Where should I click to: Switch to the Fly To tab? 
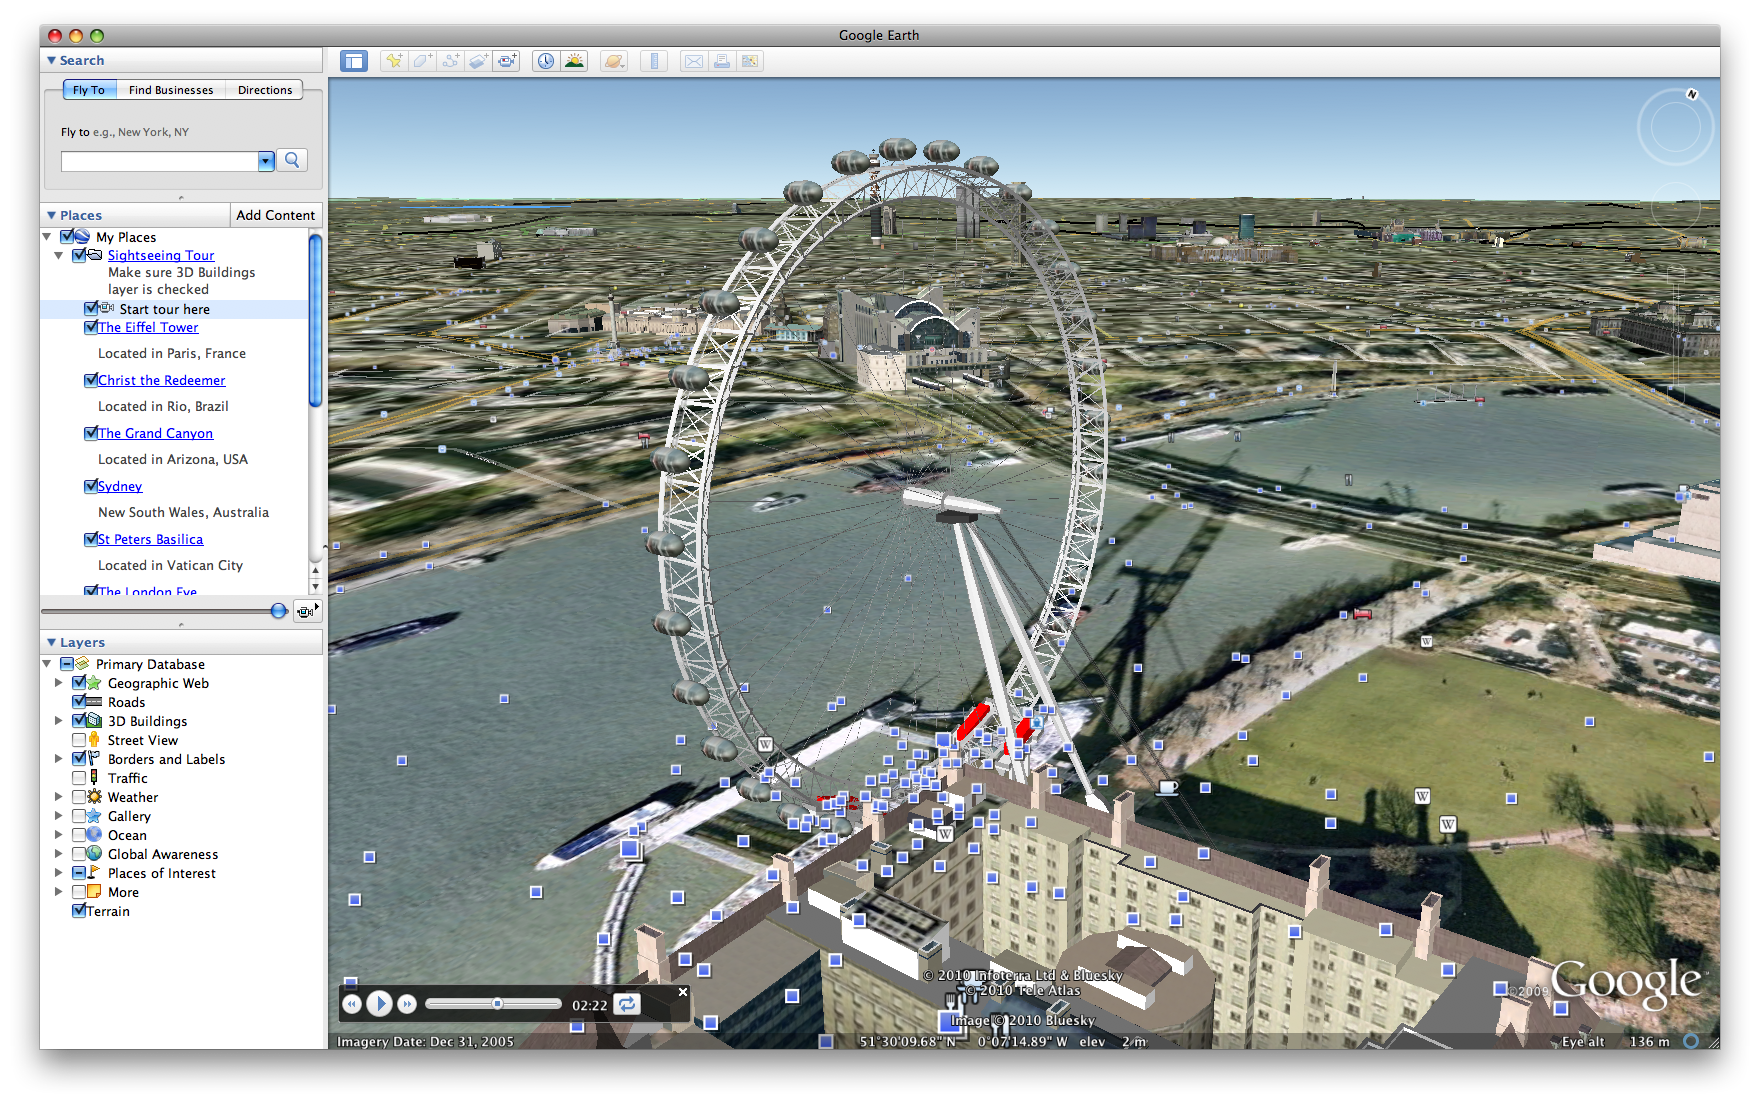coord(89,90)
